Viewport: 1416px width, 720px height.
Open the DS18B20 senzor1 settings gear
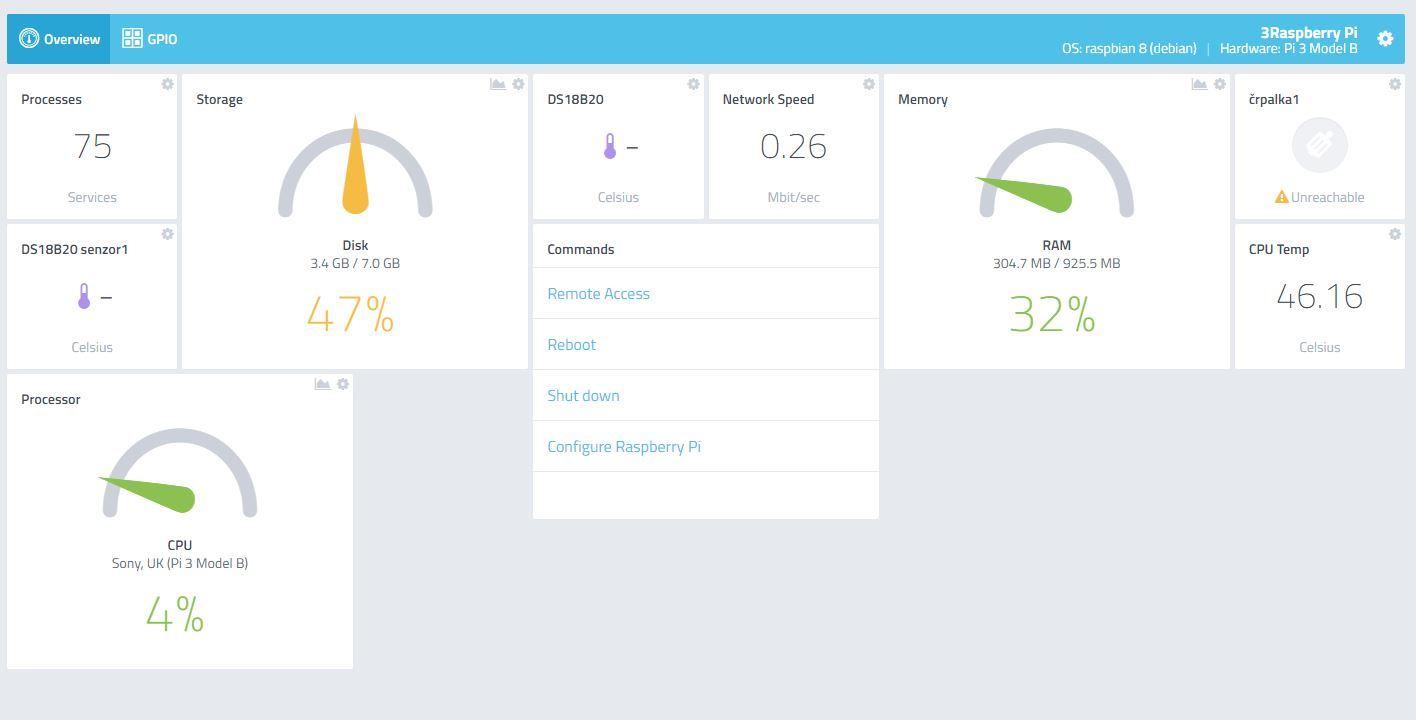(x=167, y=234)
